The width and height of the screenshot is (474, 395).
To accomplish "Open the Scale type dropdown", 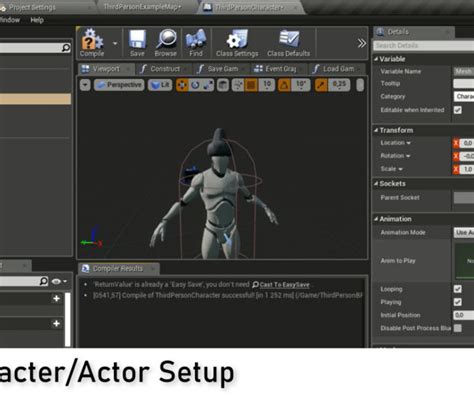I will click(392, 169).
